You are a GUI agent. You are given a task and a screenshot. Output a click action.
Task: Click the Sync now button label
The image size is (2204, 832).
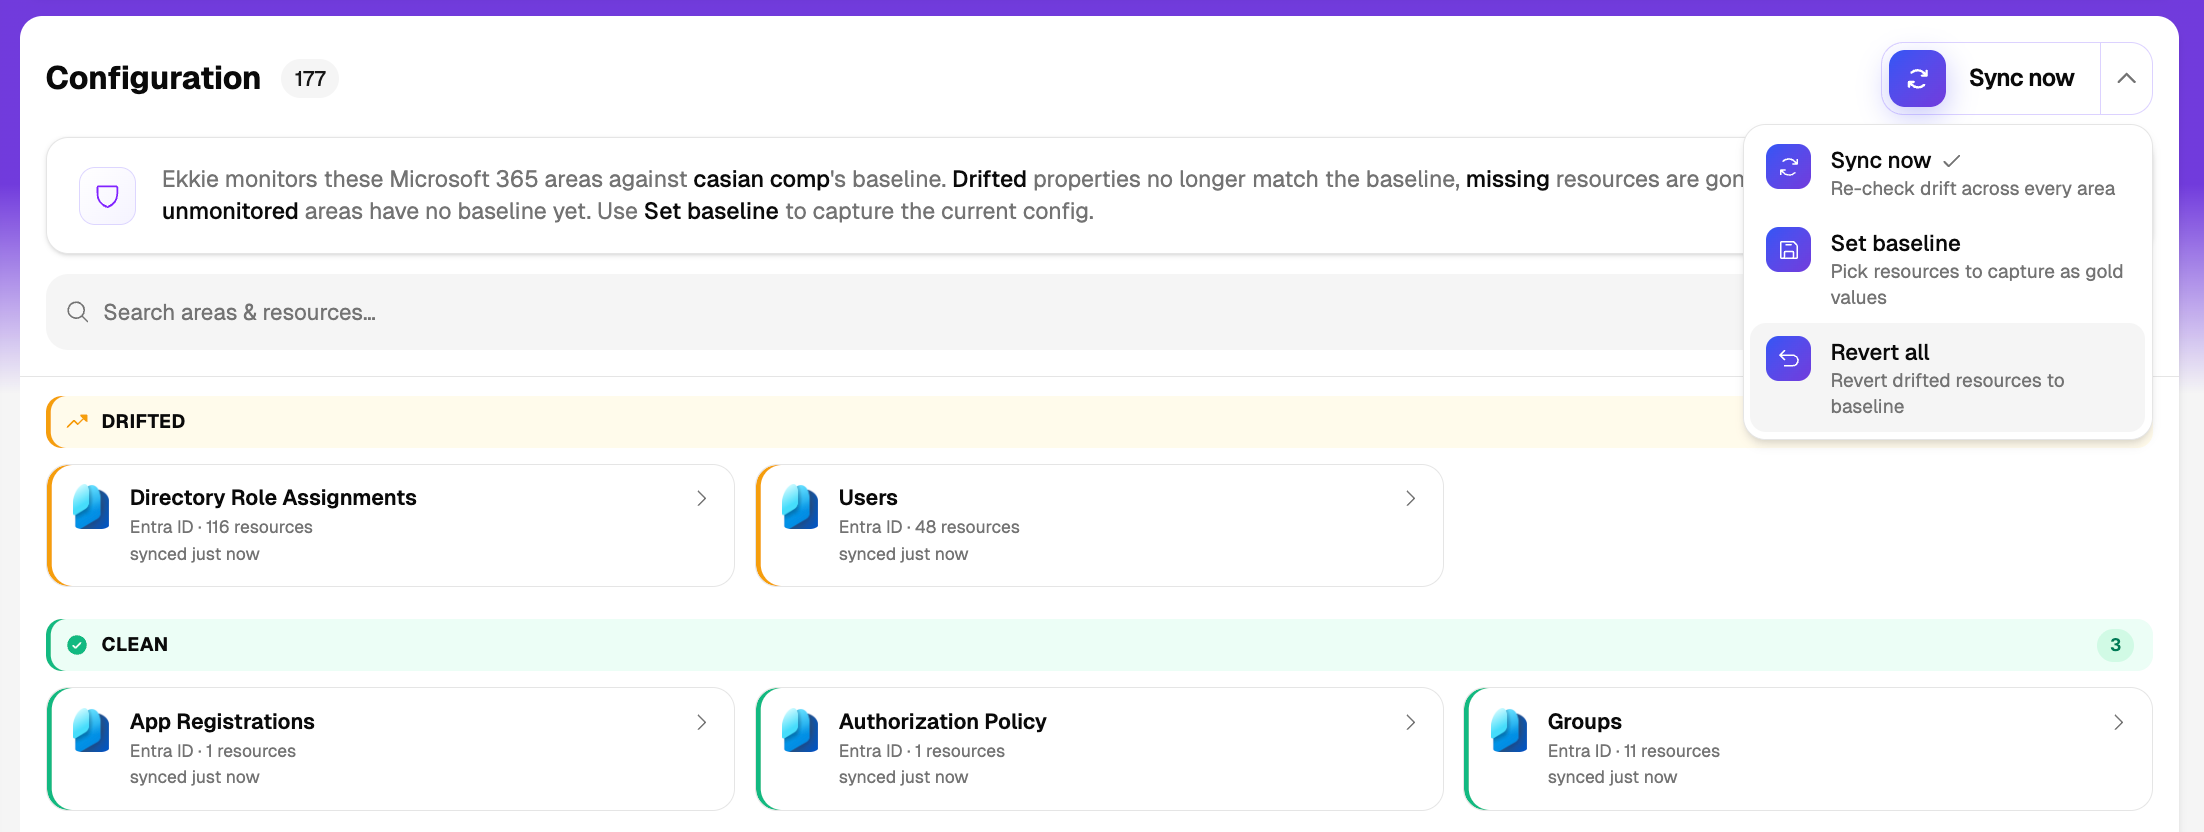[x=2021, y=78]
